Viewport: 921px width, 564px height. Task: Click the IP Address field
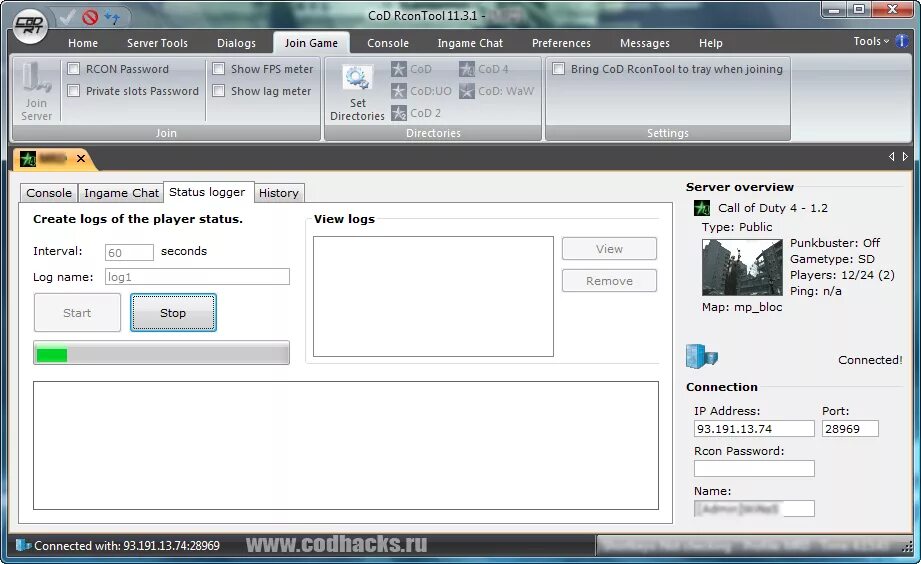click(754, 429)
